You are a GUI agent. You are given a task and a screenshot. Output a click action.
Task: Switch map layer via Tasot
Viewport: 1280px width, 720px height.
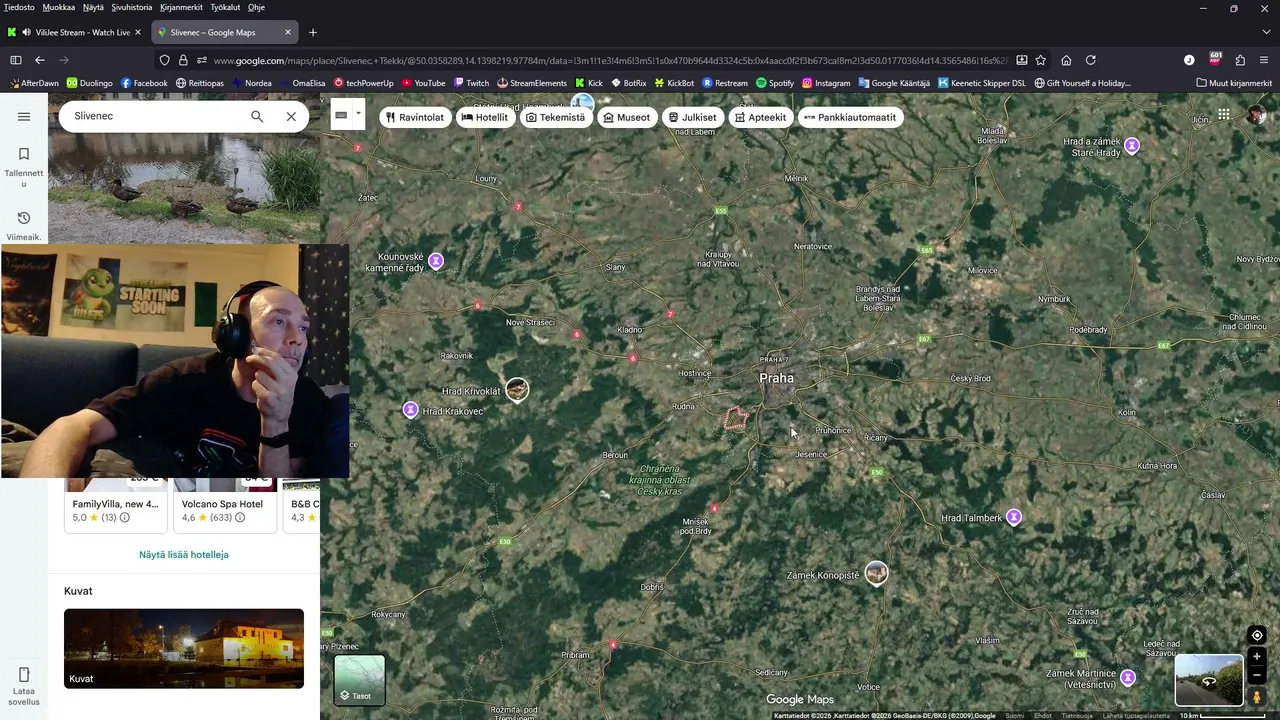(359, 680)
